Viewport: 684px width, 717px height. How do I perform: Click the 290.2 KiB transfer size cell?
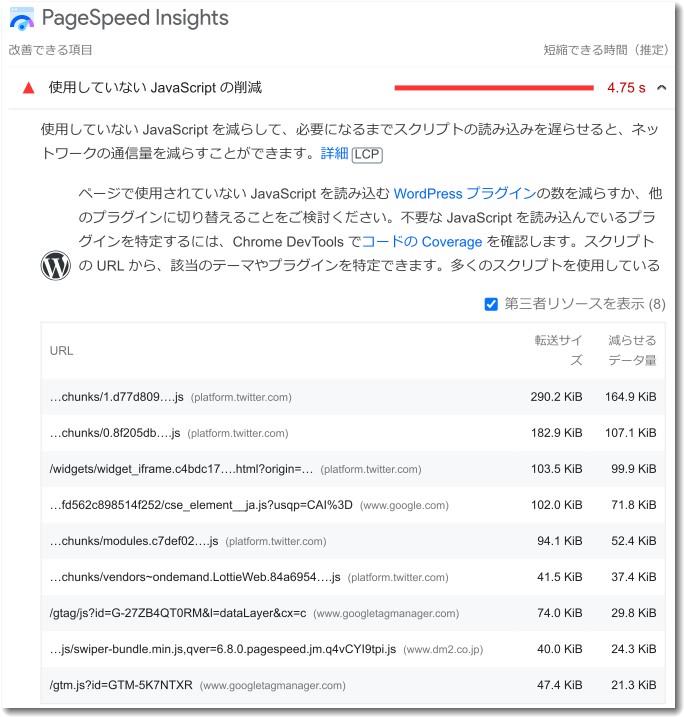(556, 397)
